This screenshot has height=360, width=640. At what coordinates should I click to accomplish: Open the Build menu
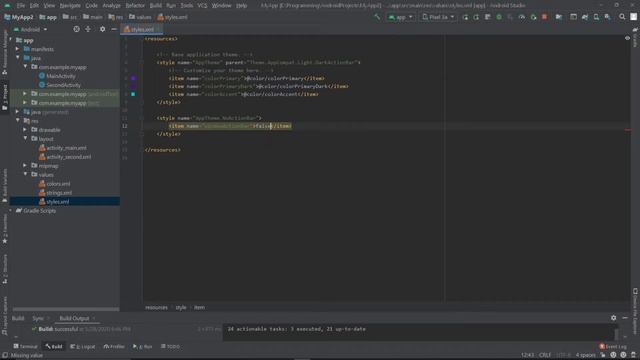(x=156, y=6)
